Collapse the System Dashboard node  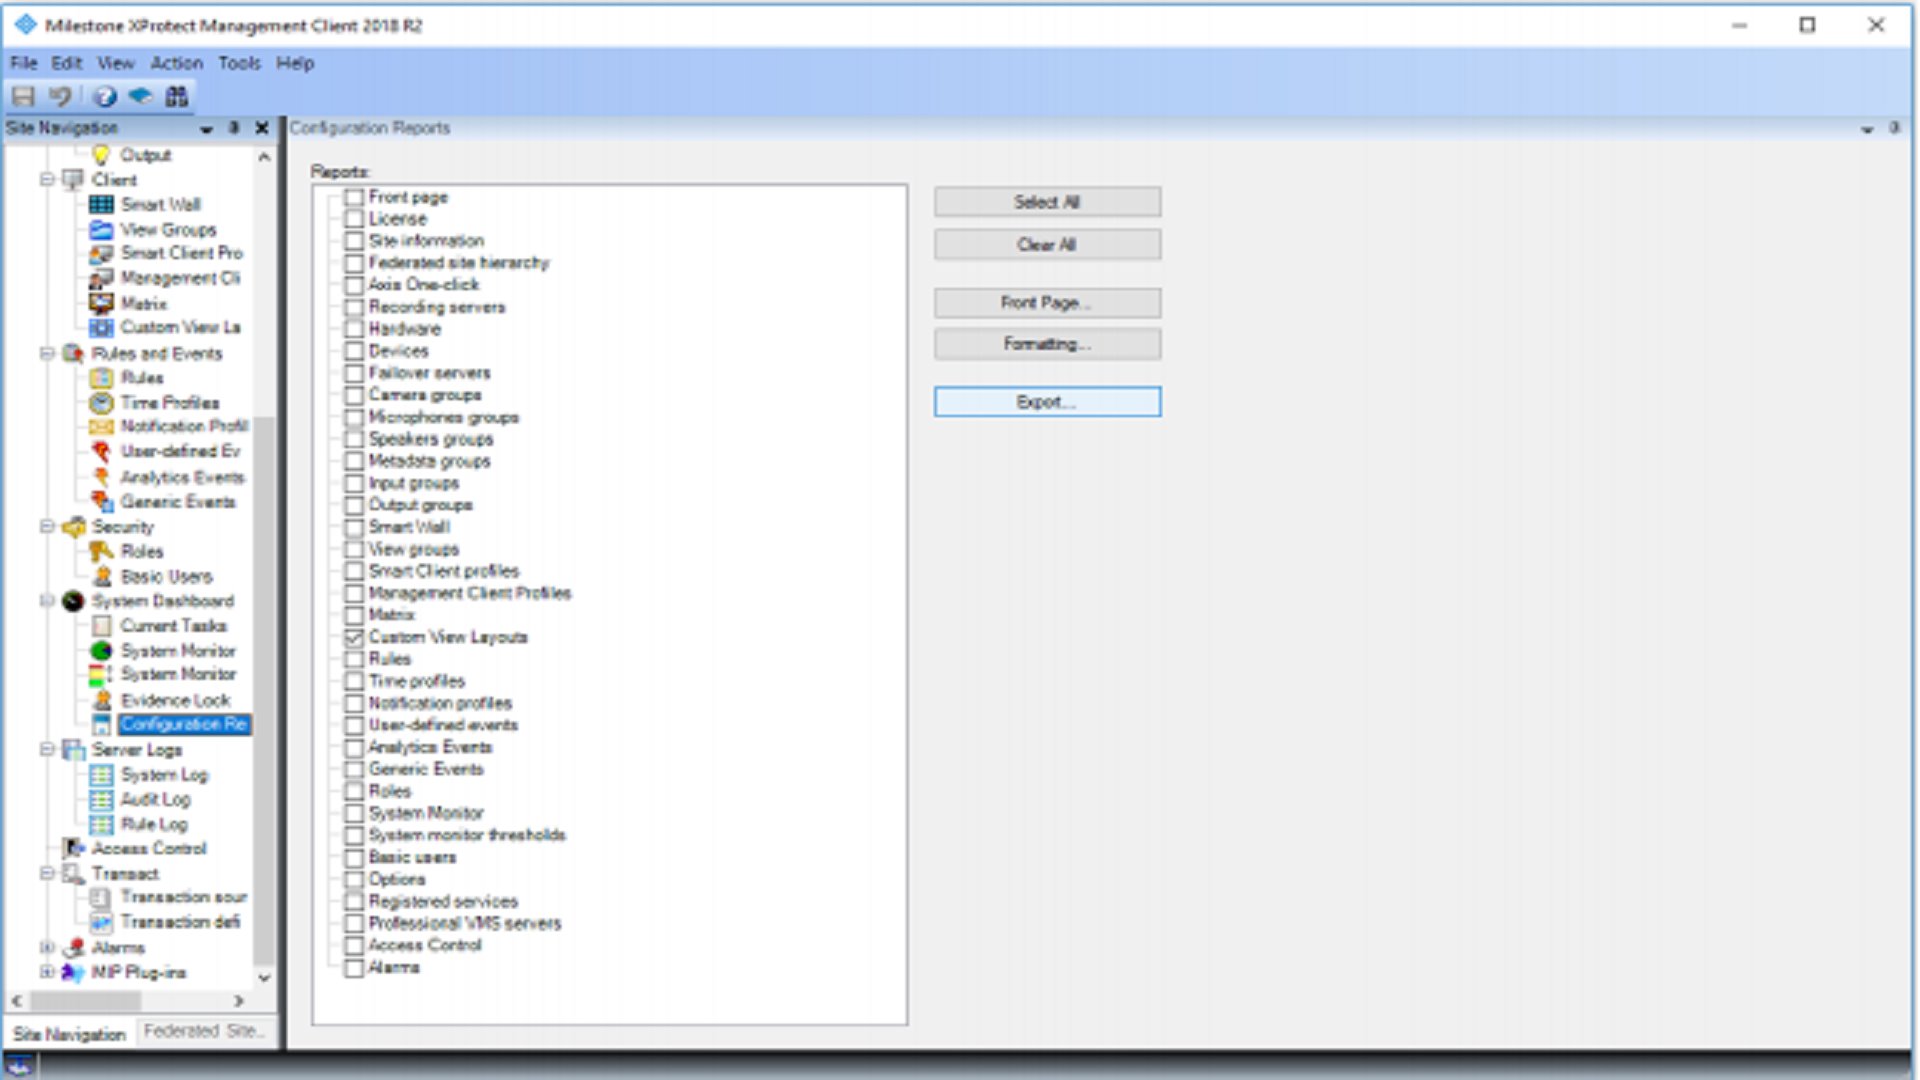click(47, 601)
